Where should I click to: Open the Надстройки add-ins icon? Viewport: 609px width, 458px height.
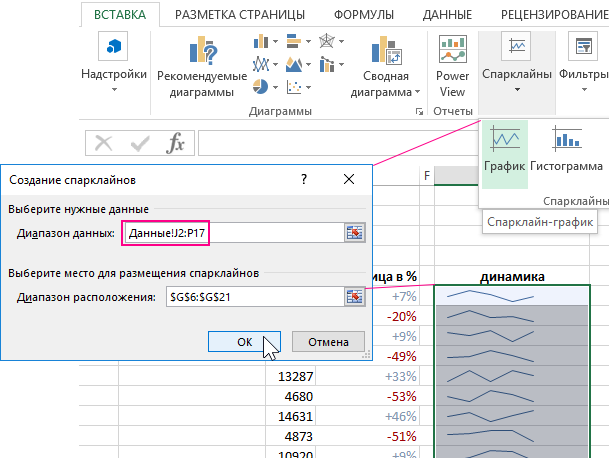[x=113, y=46]
